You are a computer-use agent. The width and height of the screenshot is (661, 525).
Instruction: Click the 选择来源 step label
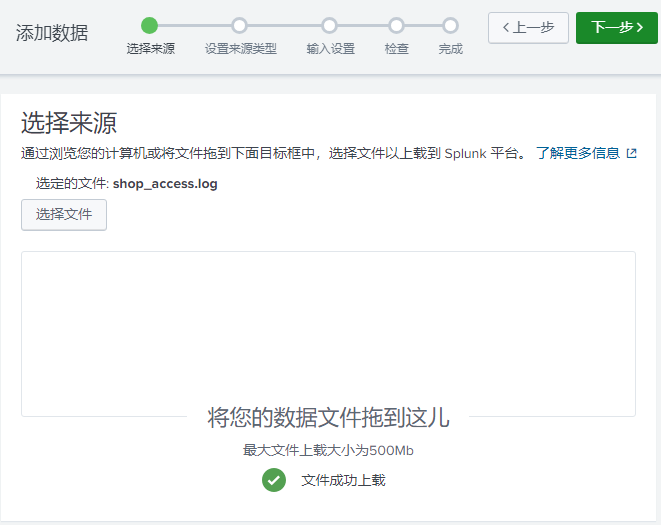[150, 49]
